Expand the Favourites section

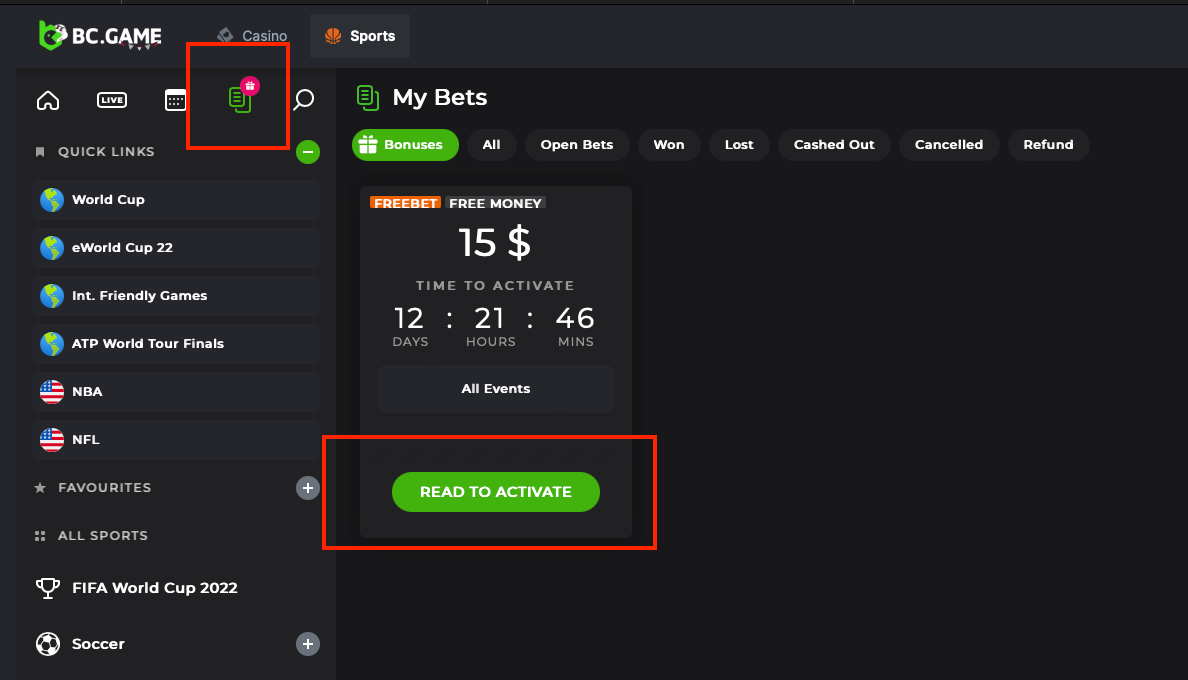(308, 488)
